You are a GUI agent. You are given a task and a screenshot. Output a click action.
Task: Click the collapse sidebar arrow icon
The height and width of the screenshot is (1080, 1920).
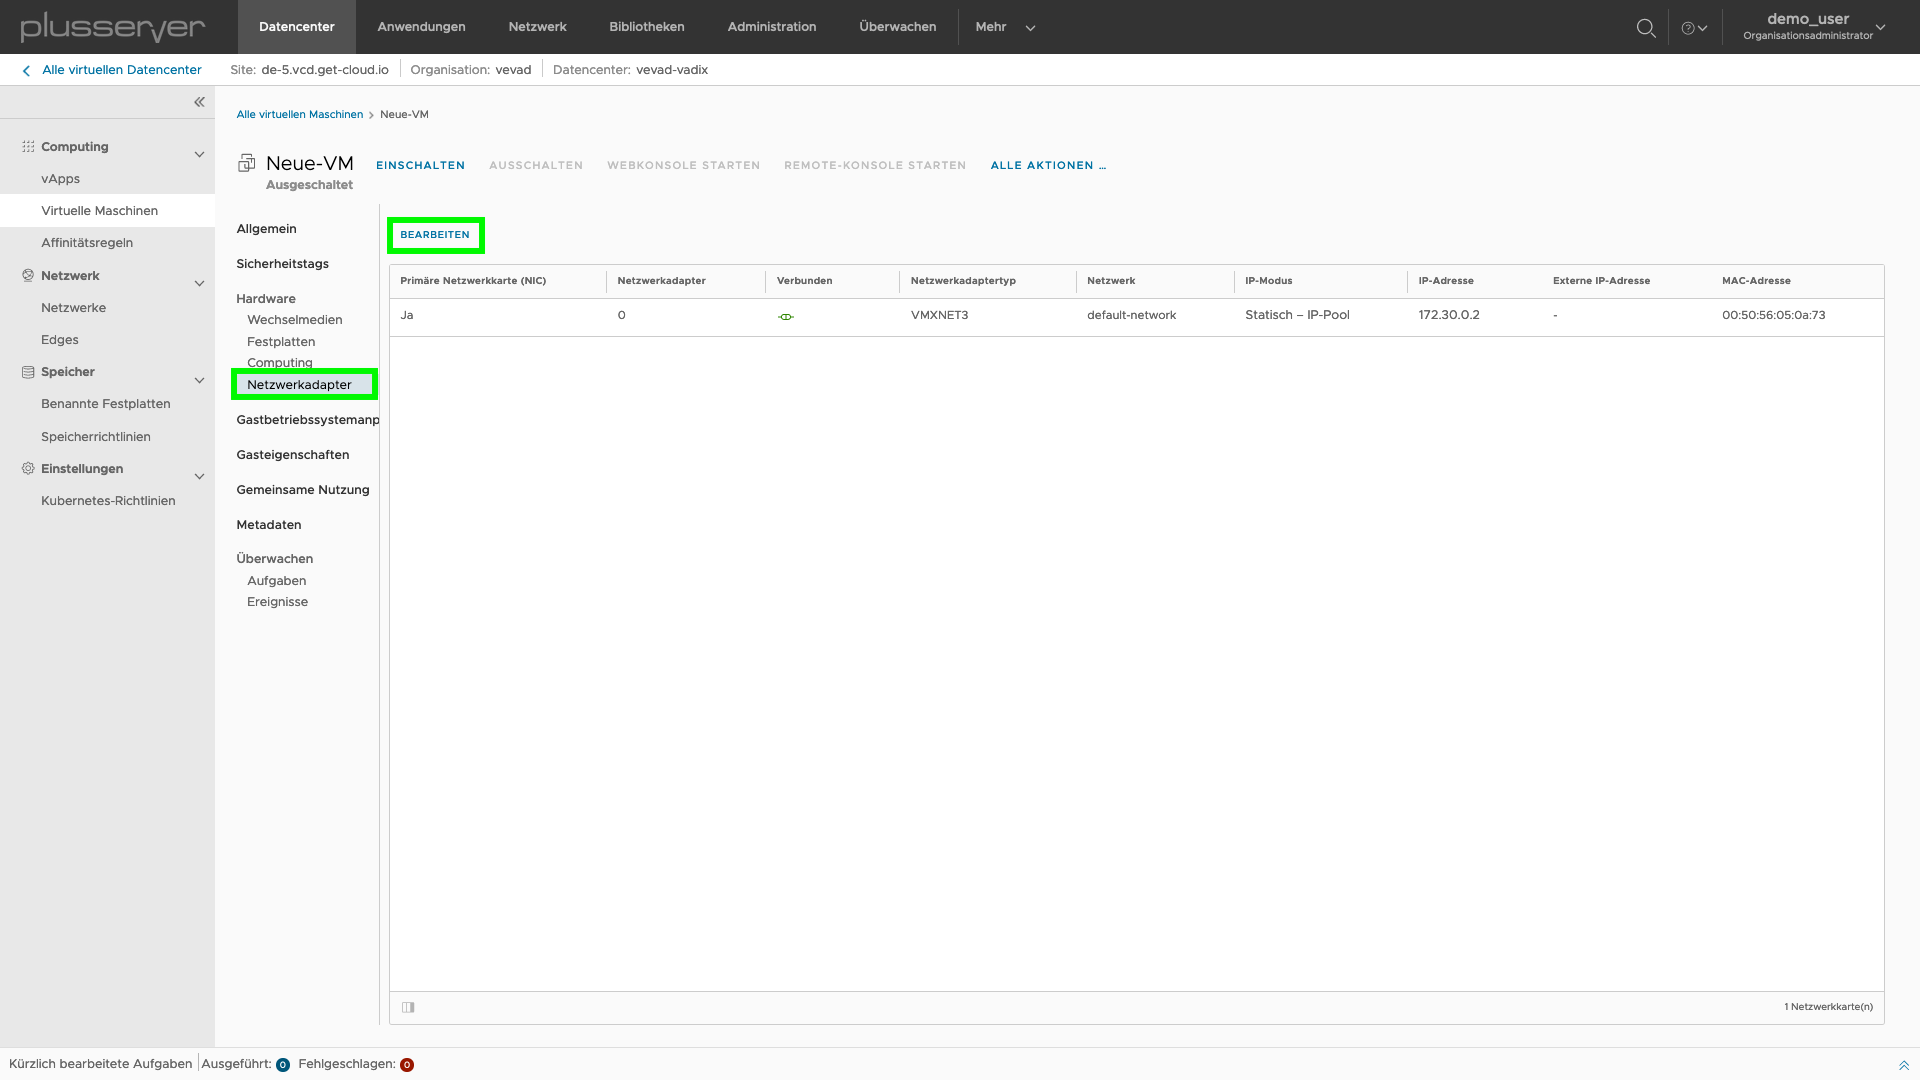pyautogui.click(x=198, y=103)
